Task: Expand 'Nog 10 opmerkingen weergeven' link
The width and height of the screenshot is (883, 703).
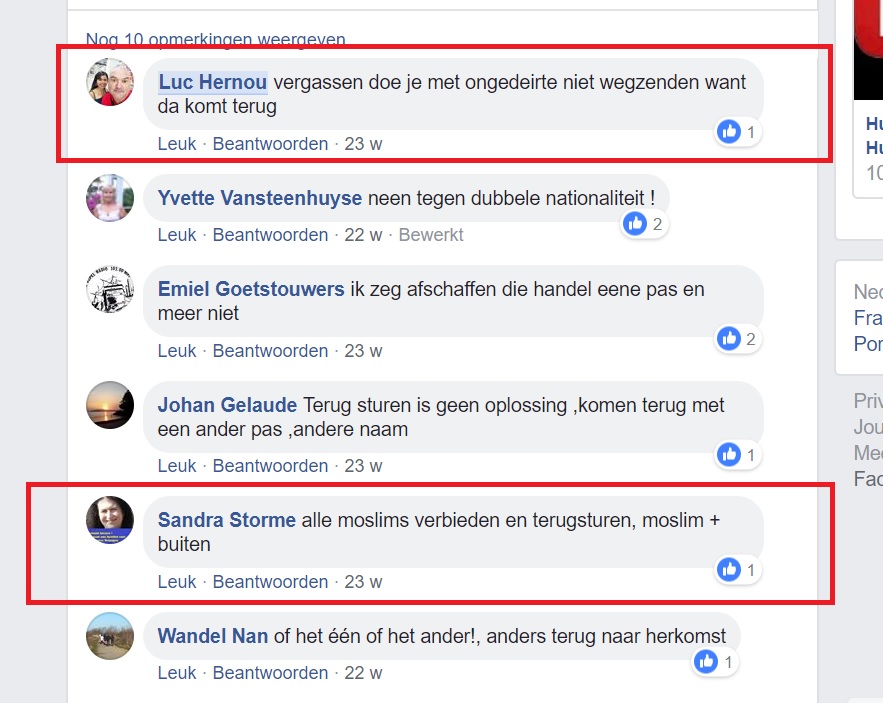Action: click(x=216, y=39)
